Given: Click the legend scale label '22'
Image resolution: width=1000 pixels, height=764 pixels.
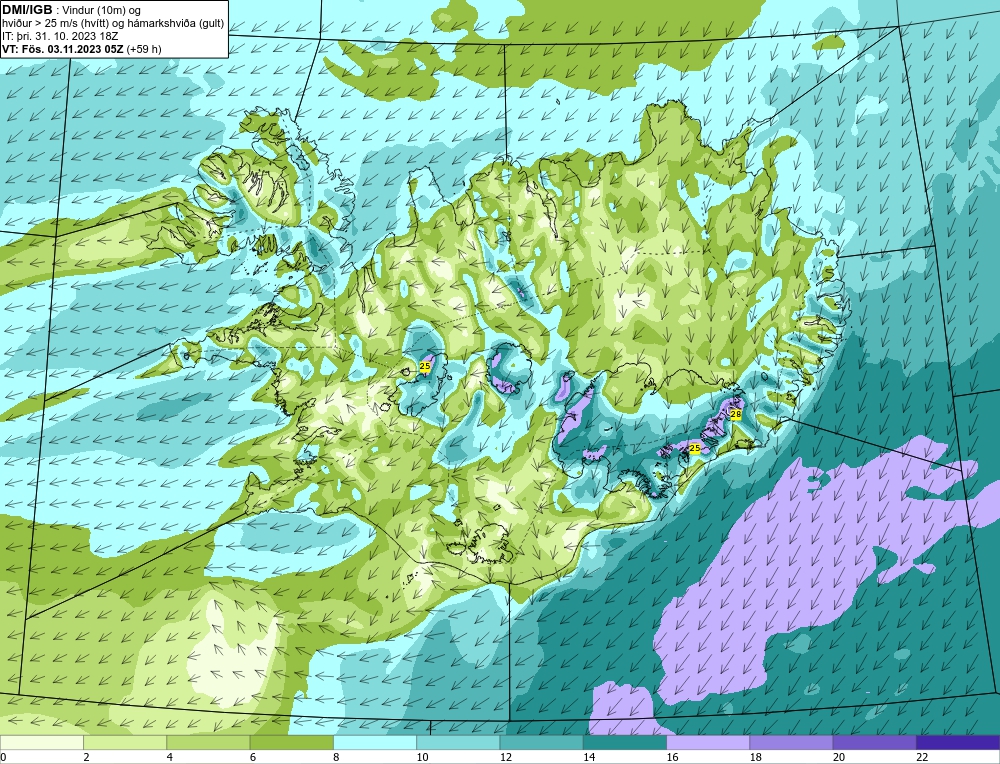Looking at the screenshot, I should tap(922, 757).
